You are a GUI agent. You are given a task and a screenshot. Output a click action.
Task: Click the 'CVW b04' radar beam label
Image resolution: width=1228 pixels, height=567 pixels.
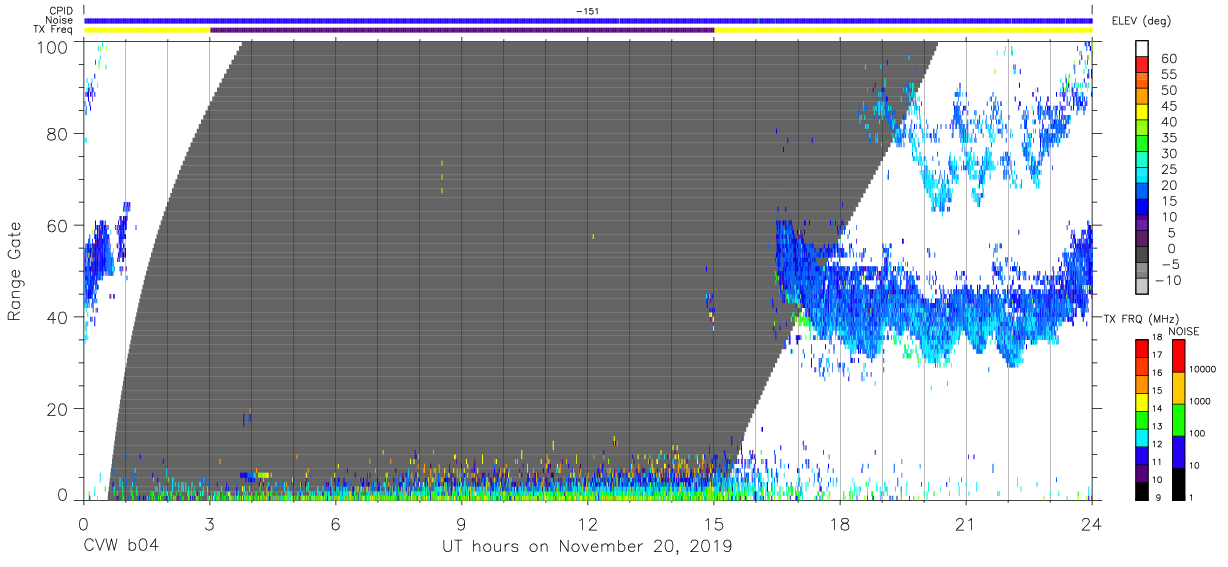(x=121, y=547)
